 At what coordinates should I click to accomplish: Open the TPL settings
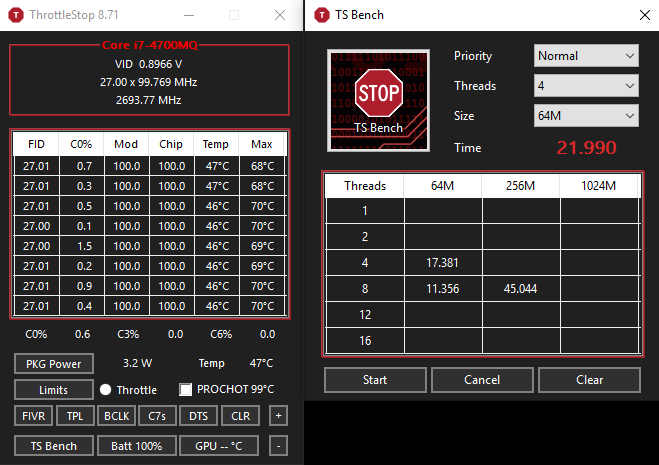(75, 416)
